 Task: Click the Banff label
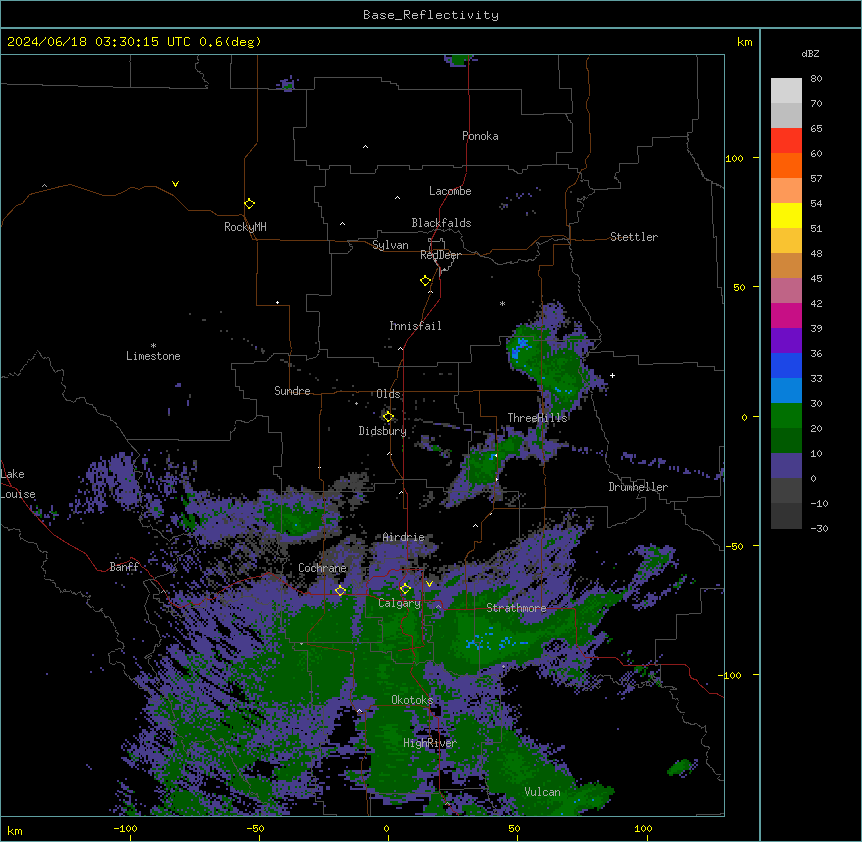[x=124, y=567]
